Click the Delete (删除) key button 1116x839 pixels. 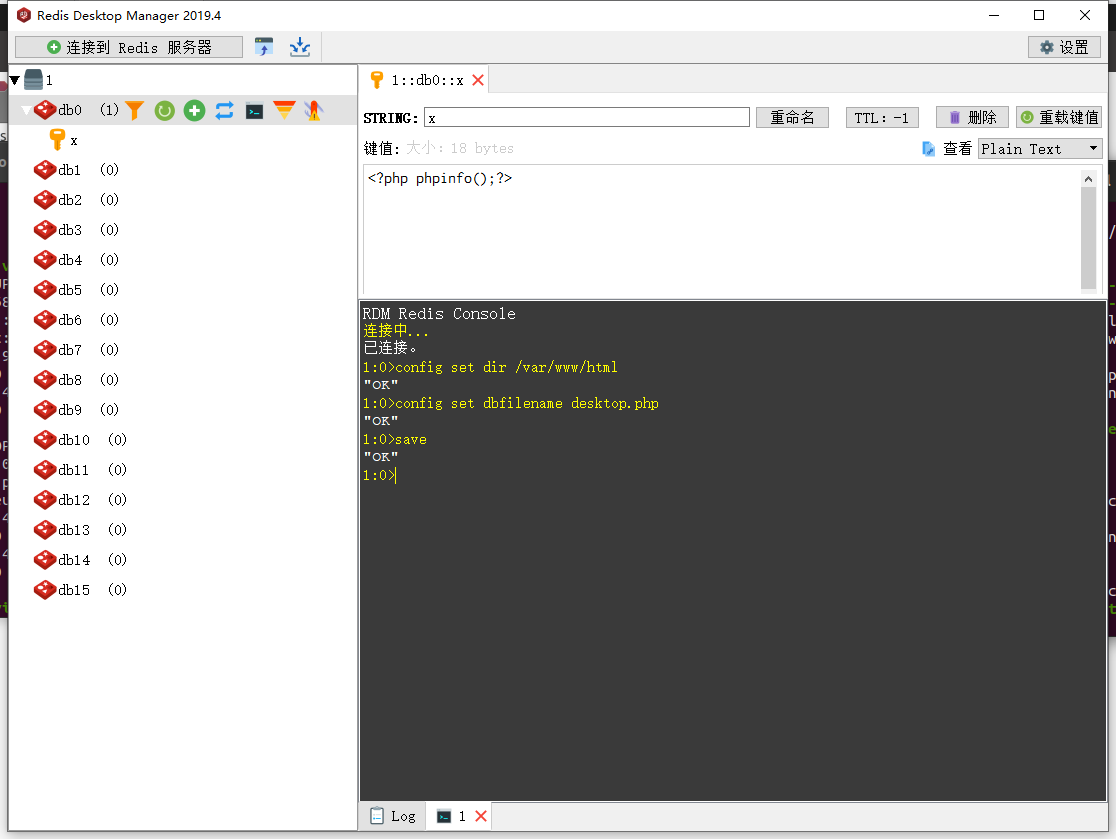click(972, 117)
